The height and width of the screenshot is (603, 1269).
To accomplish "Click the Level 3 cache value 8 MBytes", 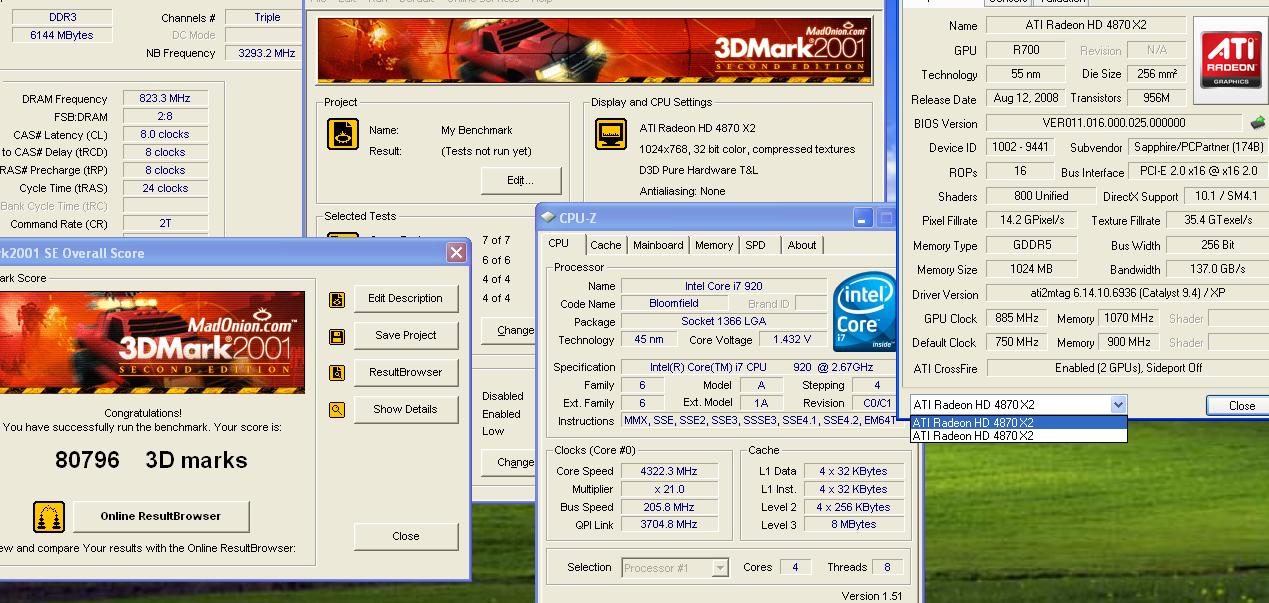I will click(x=853, y=524).
